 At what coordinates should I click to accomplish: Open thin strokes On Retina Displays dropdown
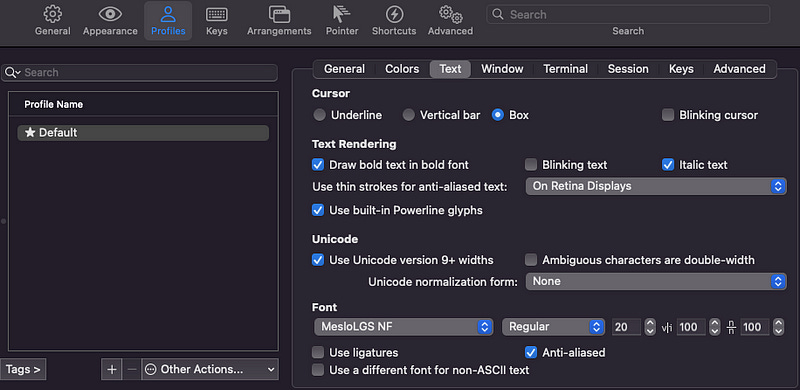click(x=656, y=186)
